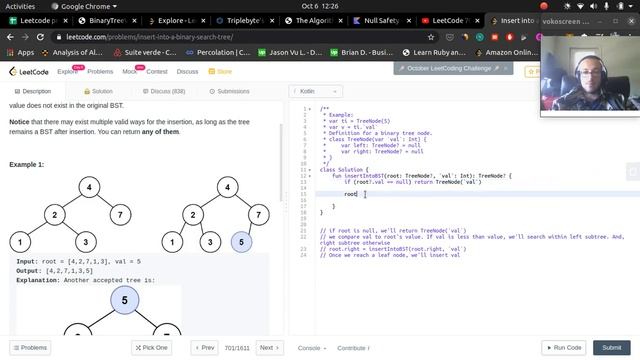Open Google Chrome app menu in top bar
Viewport: 640px width, 360px height.
point(84,6)
